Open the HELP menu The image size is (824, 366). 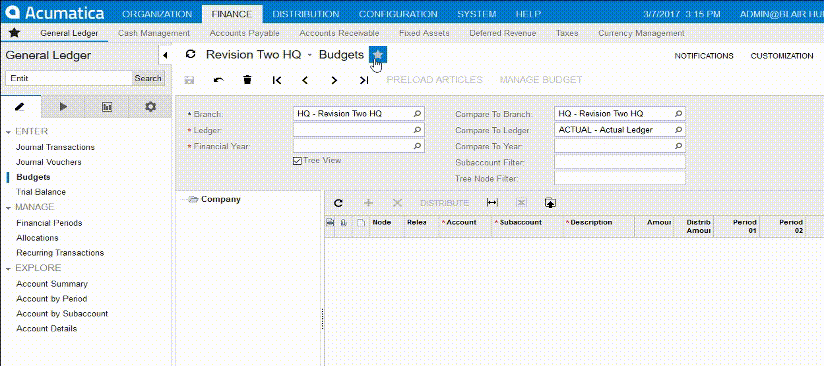coord(529,14)
